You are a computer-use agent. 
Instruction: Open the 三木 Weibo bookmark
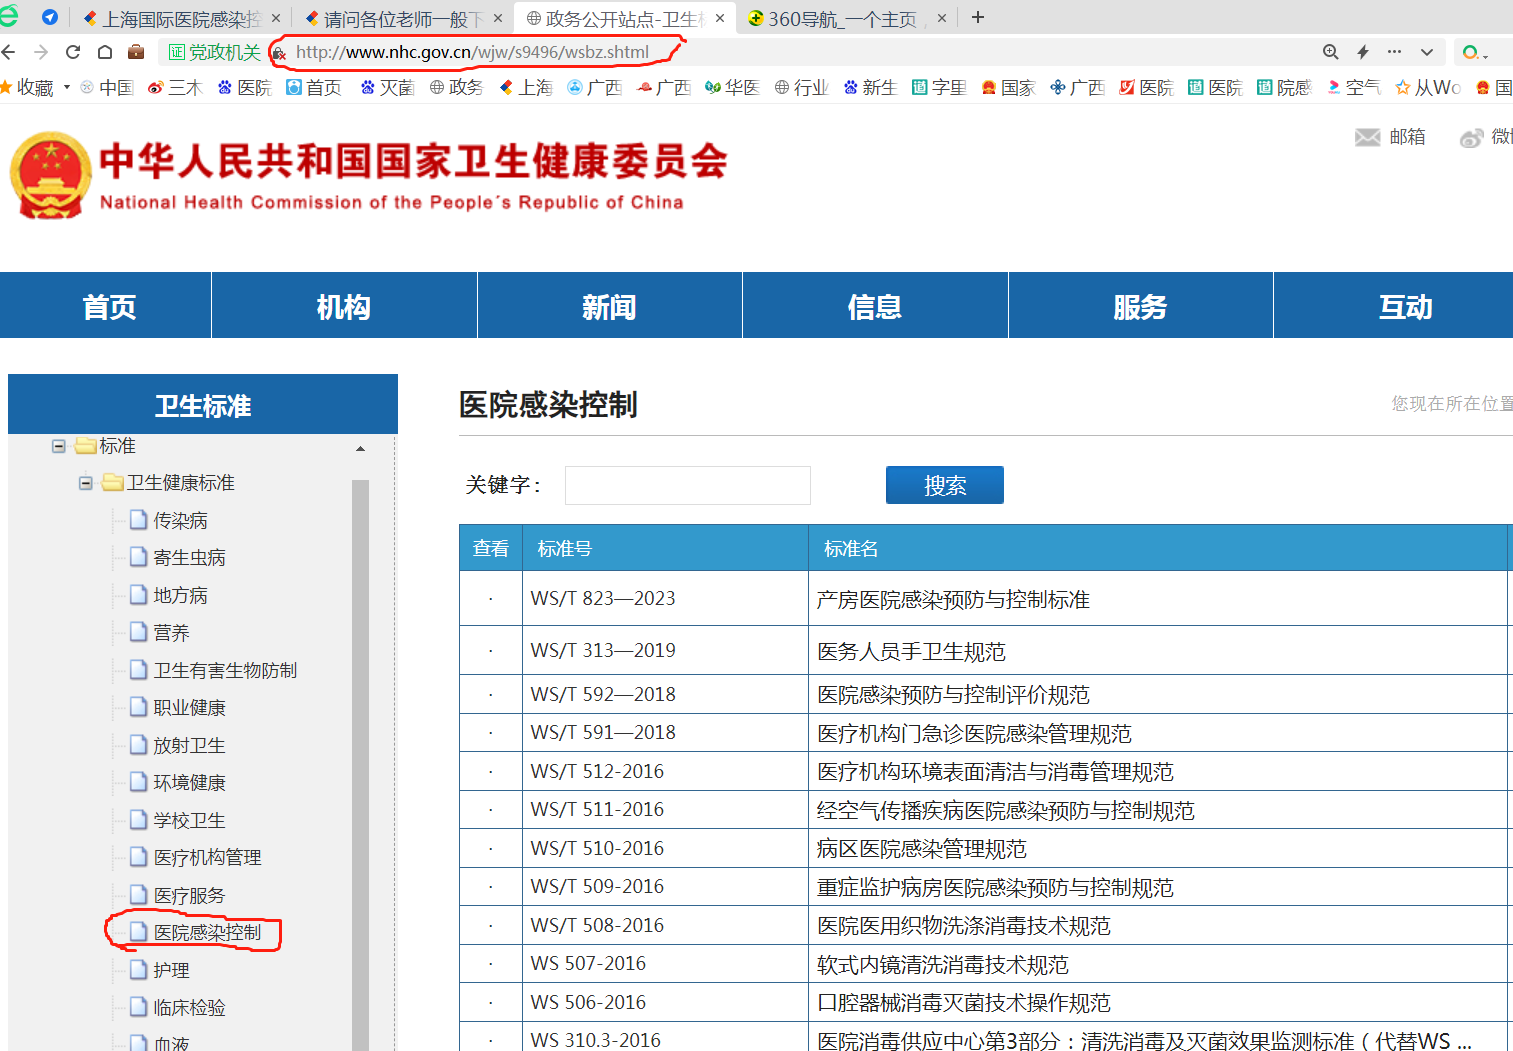point(175,88)
